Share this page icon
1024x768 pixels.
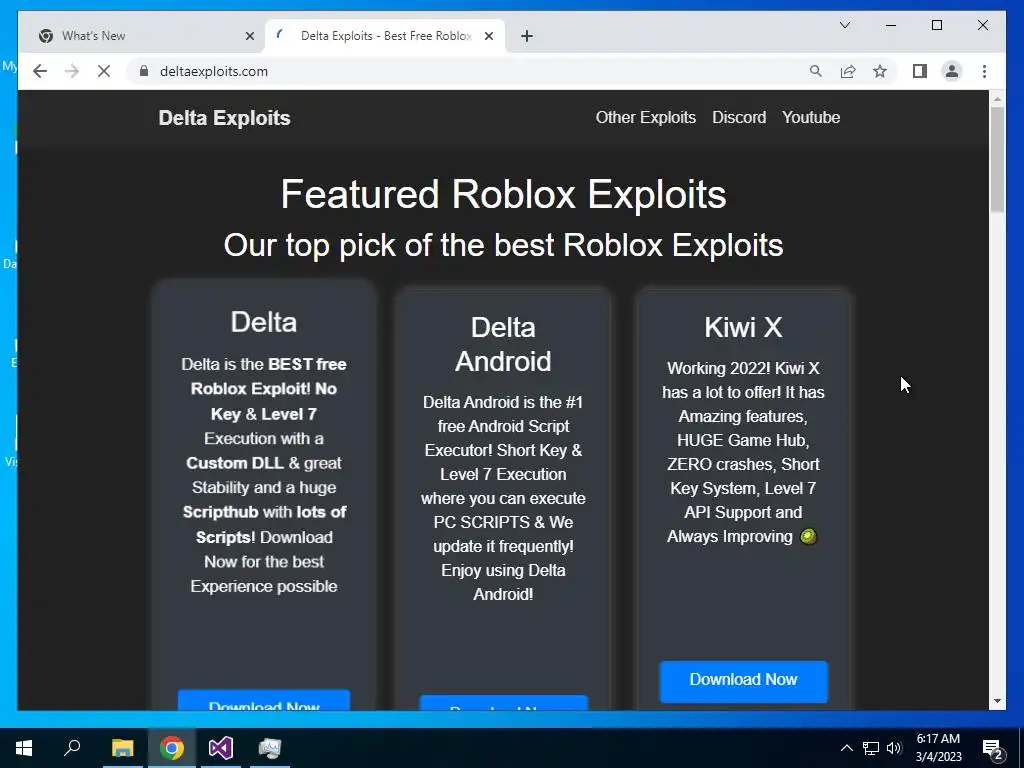coord(848,71)
